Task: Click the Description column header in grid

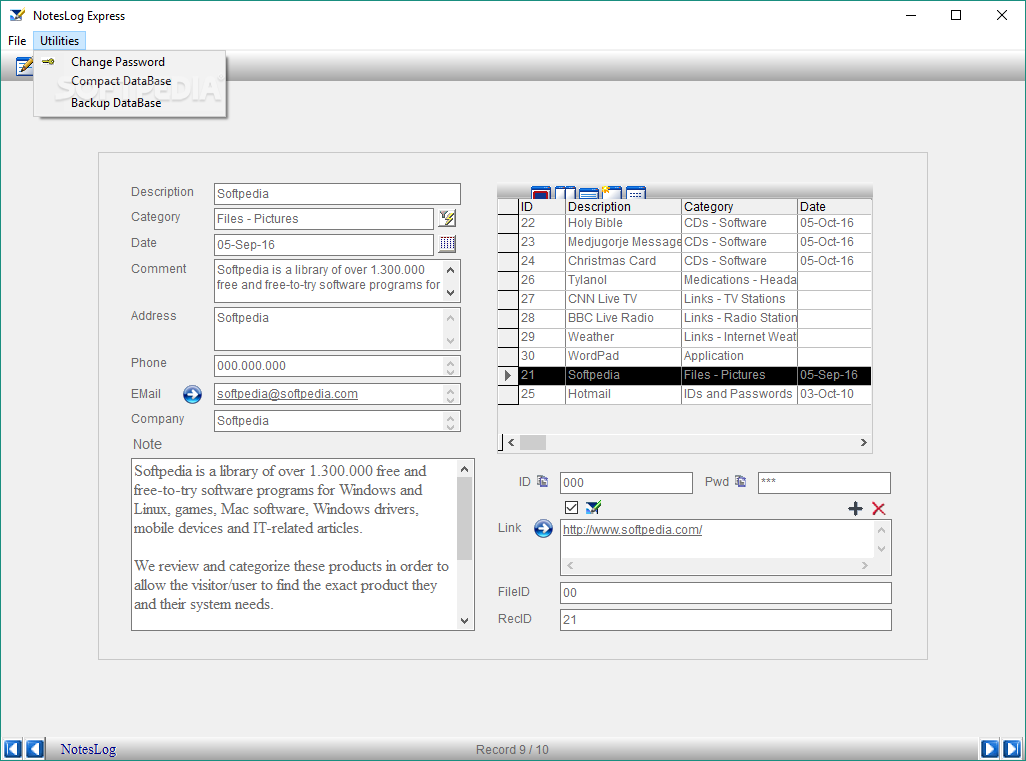Action: click(x=623, y=206)
